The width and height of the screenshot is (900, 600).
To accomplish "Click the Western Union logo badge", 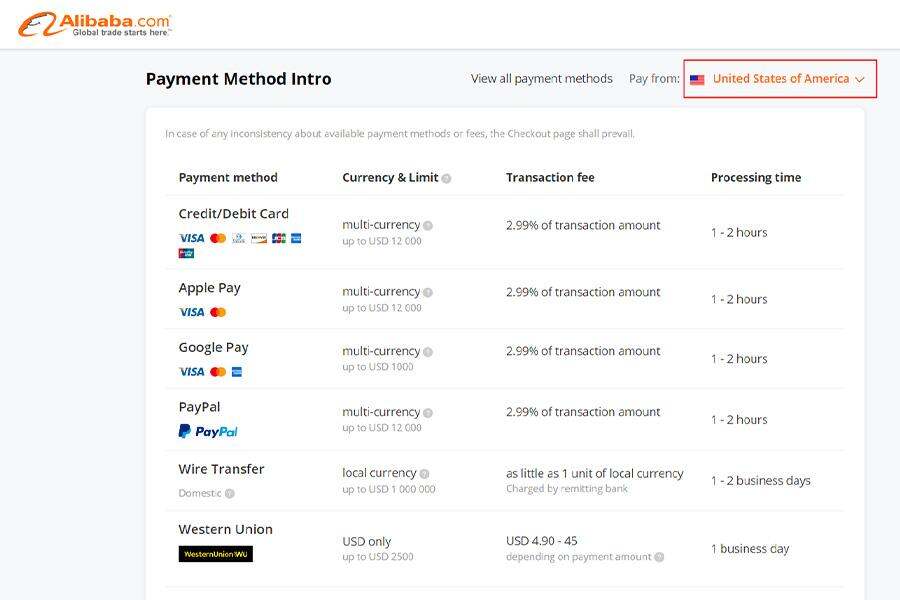I will [215, 554].
